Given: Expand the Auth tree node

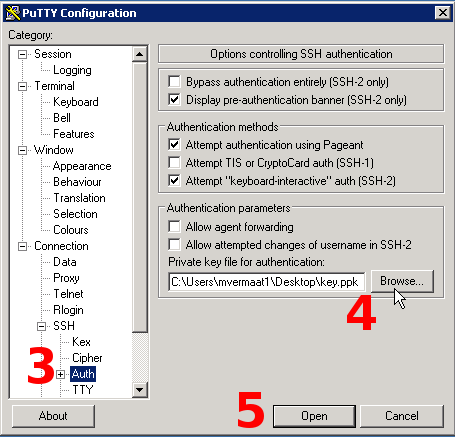Looking at the screenshot, I should (x=60, y=374).
